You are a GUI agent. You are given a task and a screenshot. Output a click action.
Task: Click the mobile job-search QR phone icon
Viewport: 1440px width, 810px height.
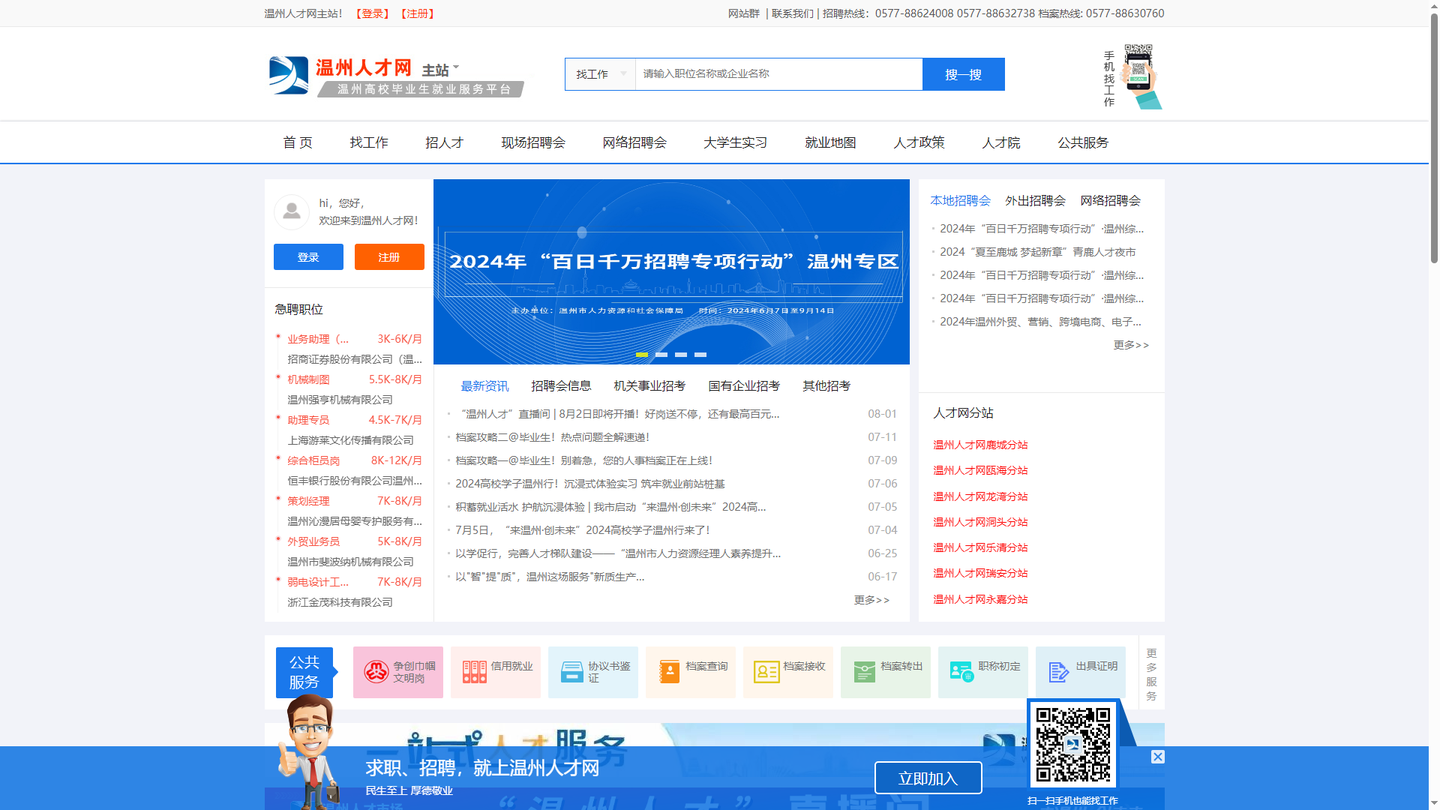1141,76
